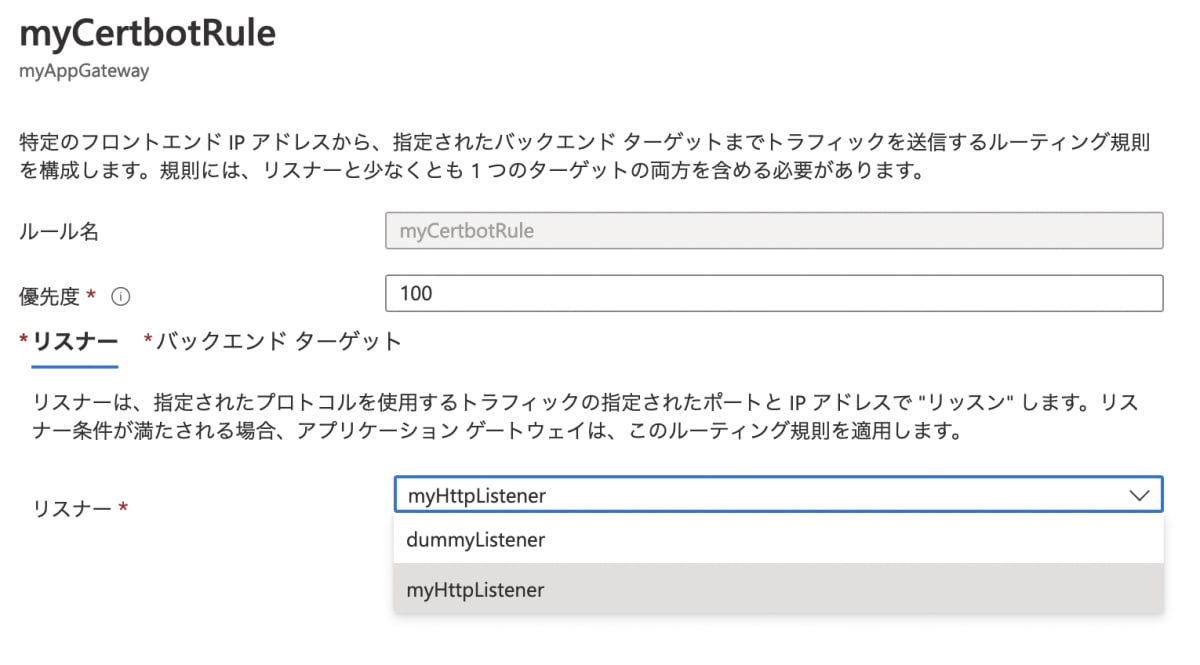Click the red asterisk next to 優先度
Viewport: 1200px width, 665px height.
[92, 295]
